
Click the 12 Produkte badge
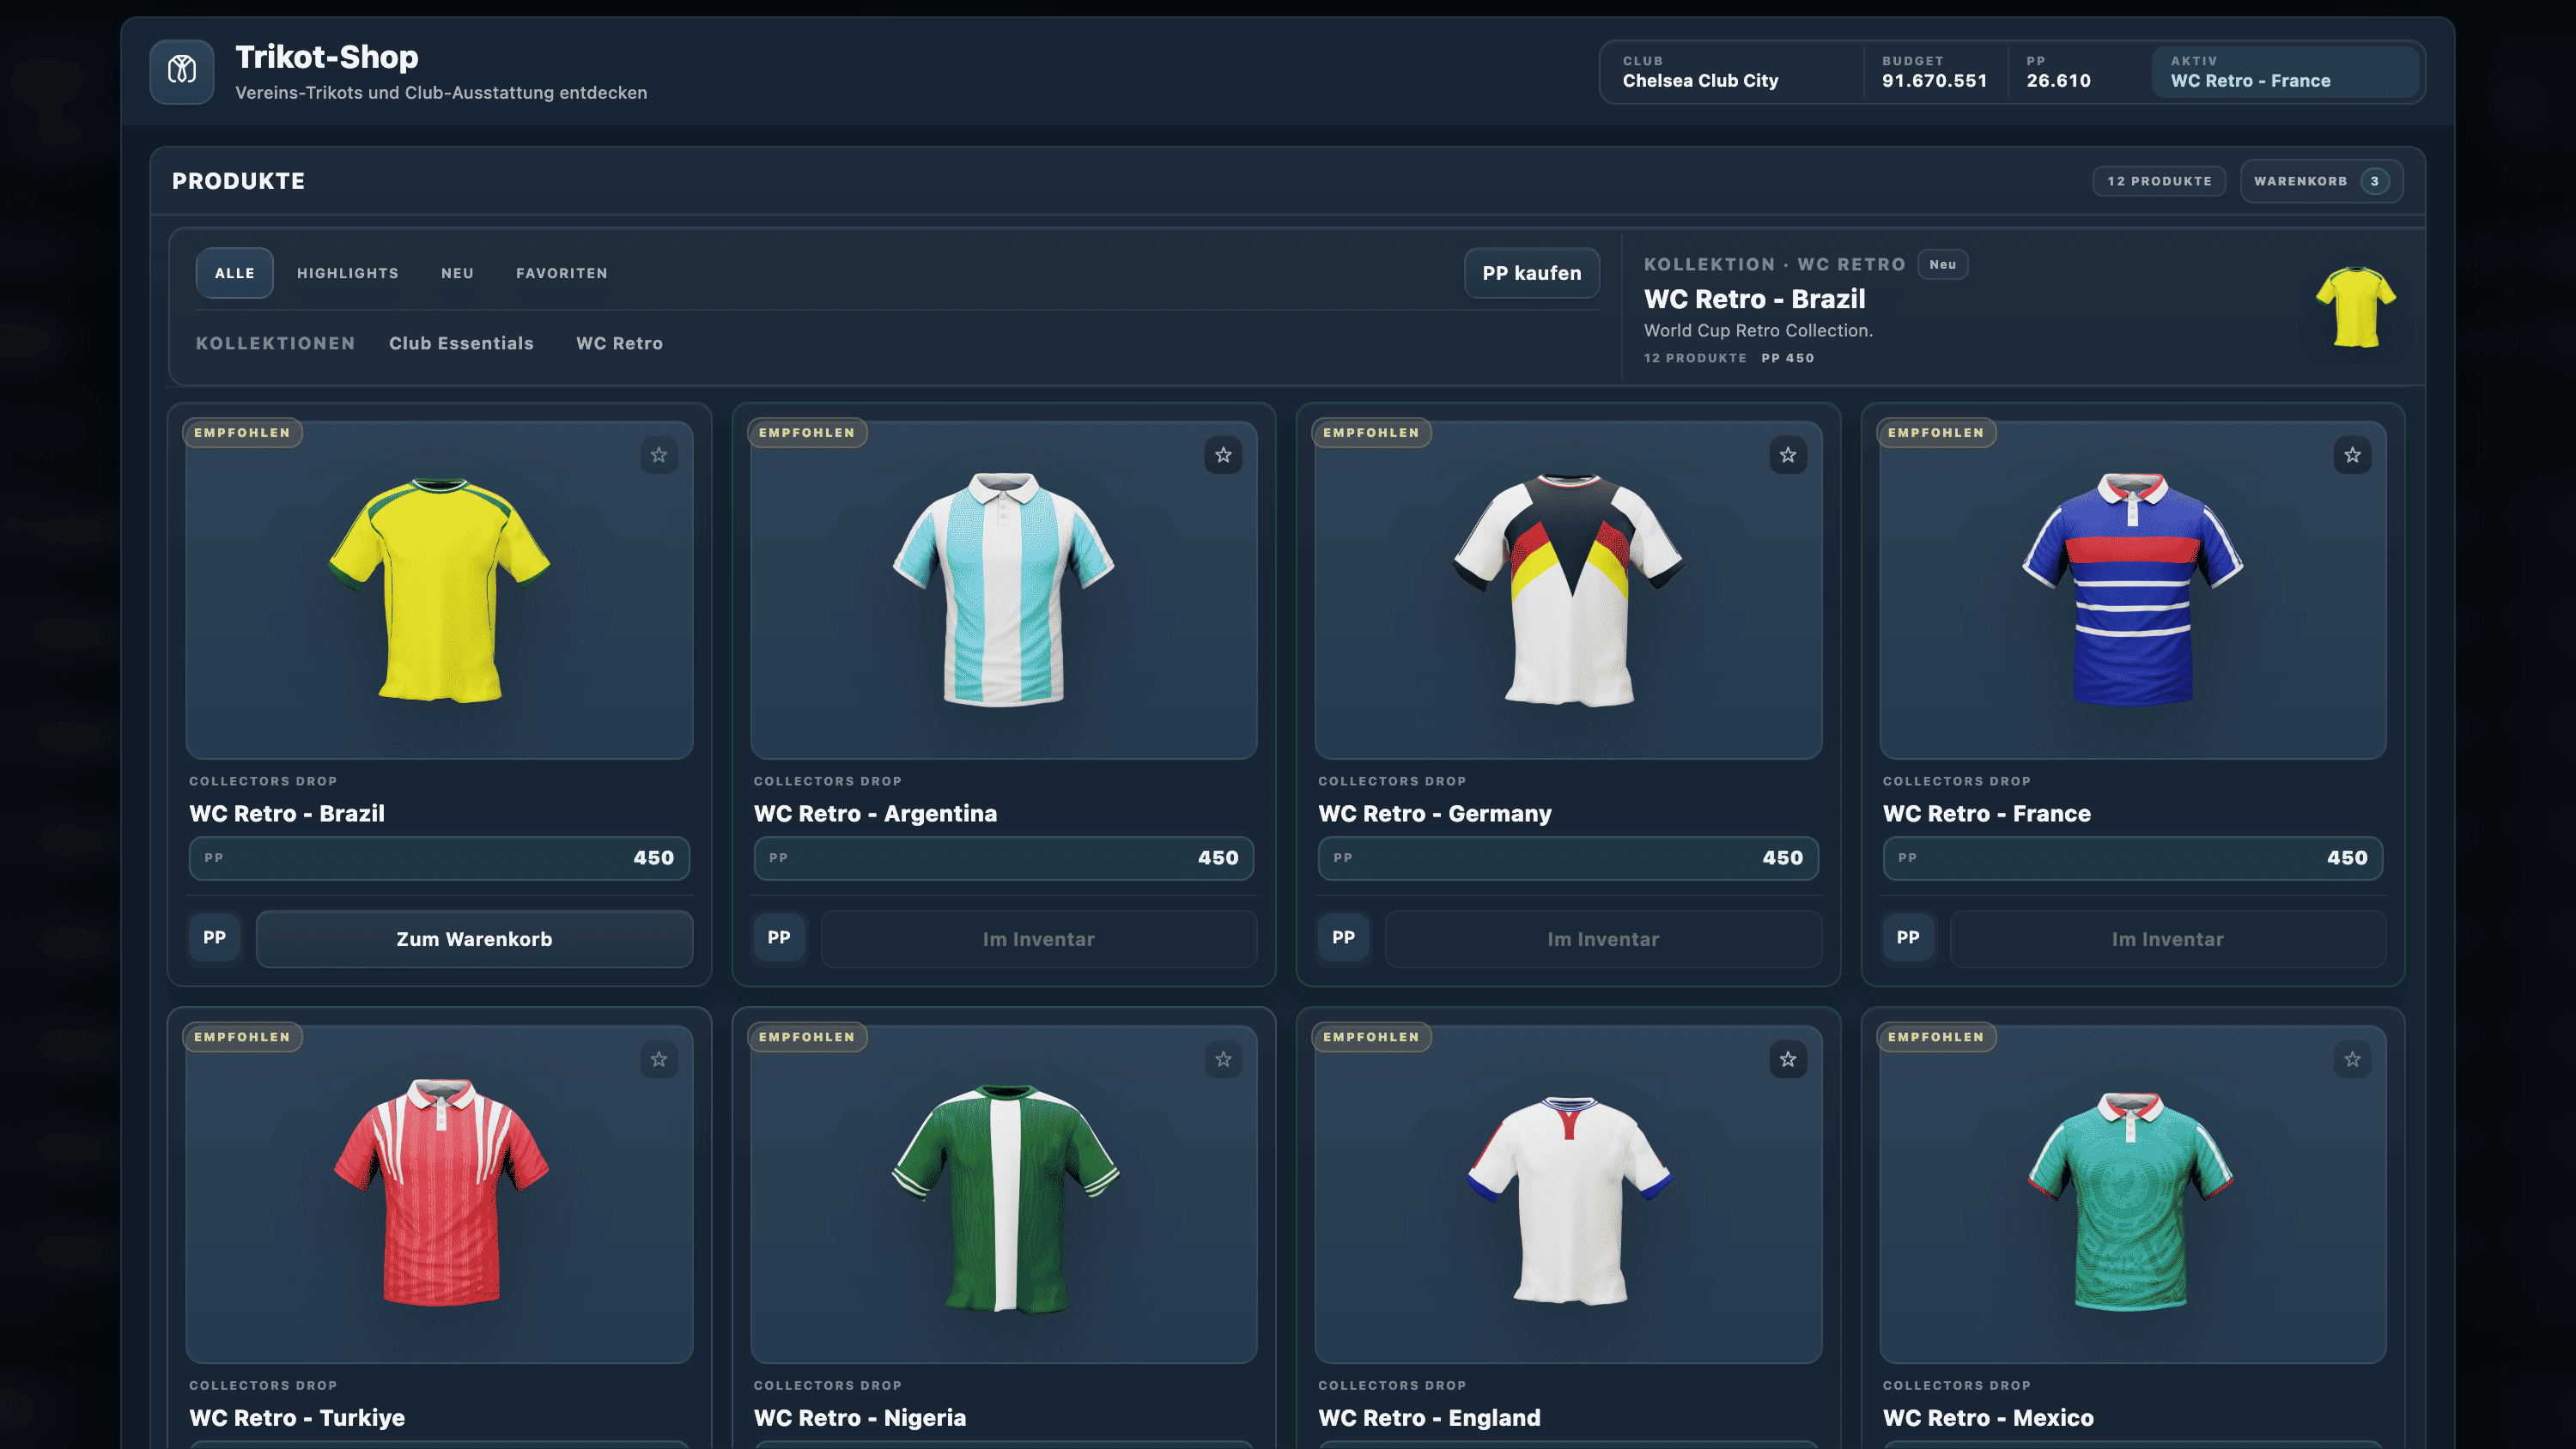coord(2159,181)
